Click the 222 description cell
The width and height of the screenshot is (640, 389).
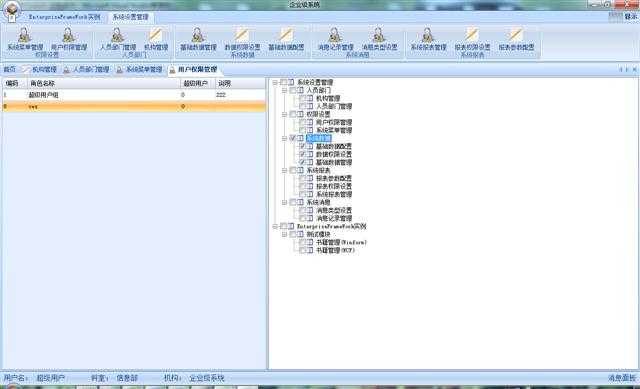(221, 95)
